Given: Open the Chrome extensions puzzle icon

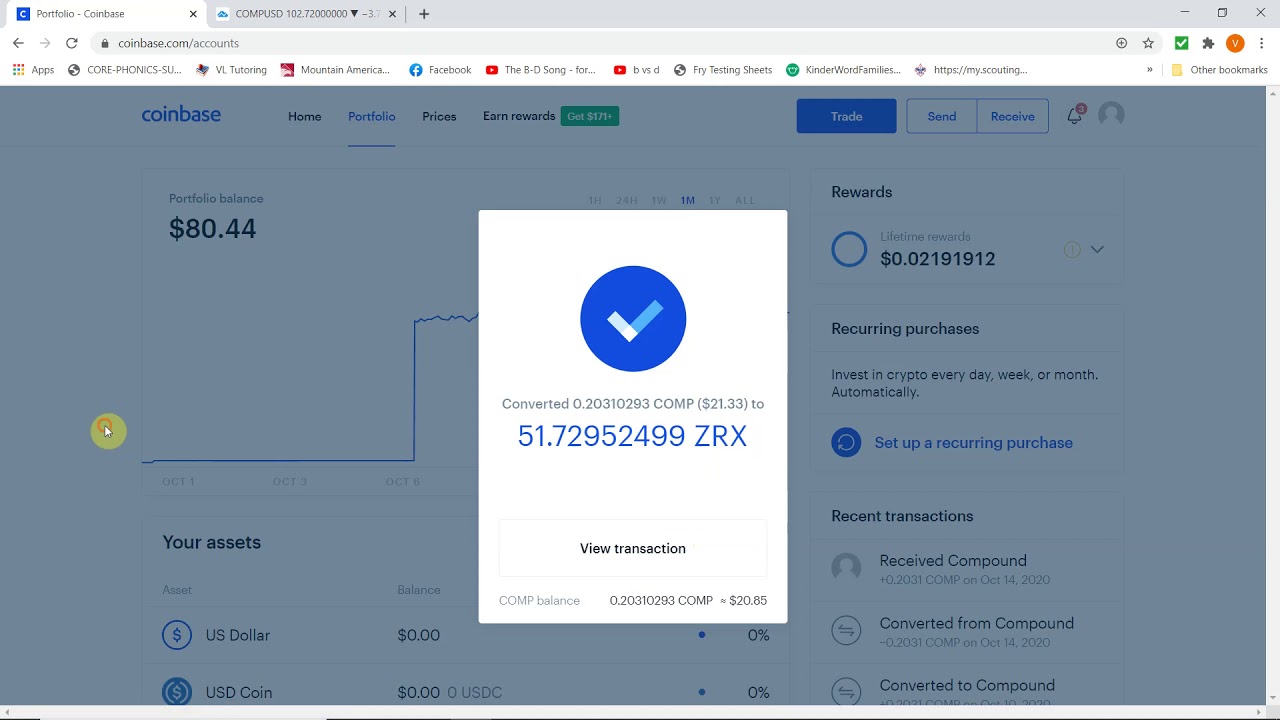Looking at the screenshot, I should tap(1208, 43).
